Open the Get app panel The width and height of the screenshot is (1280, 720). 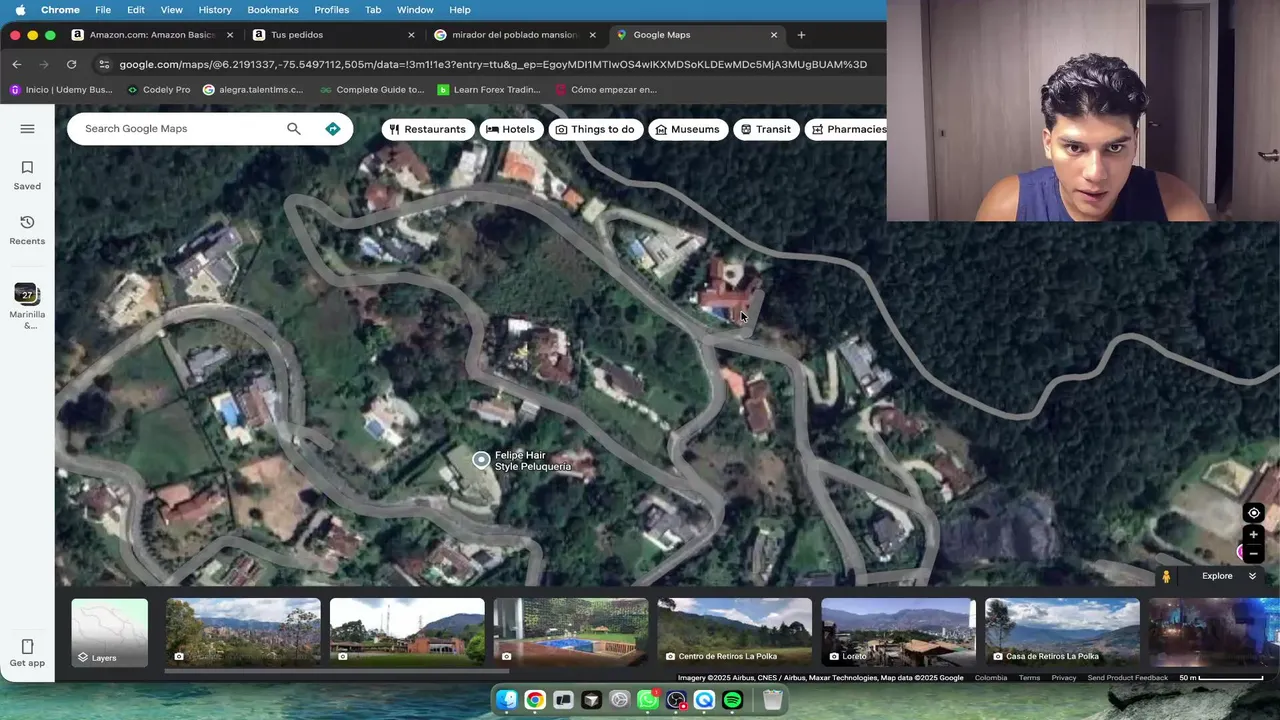tap(27, 653)
